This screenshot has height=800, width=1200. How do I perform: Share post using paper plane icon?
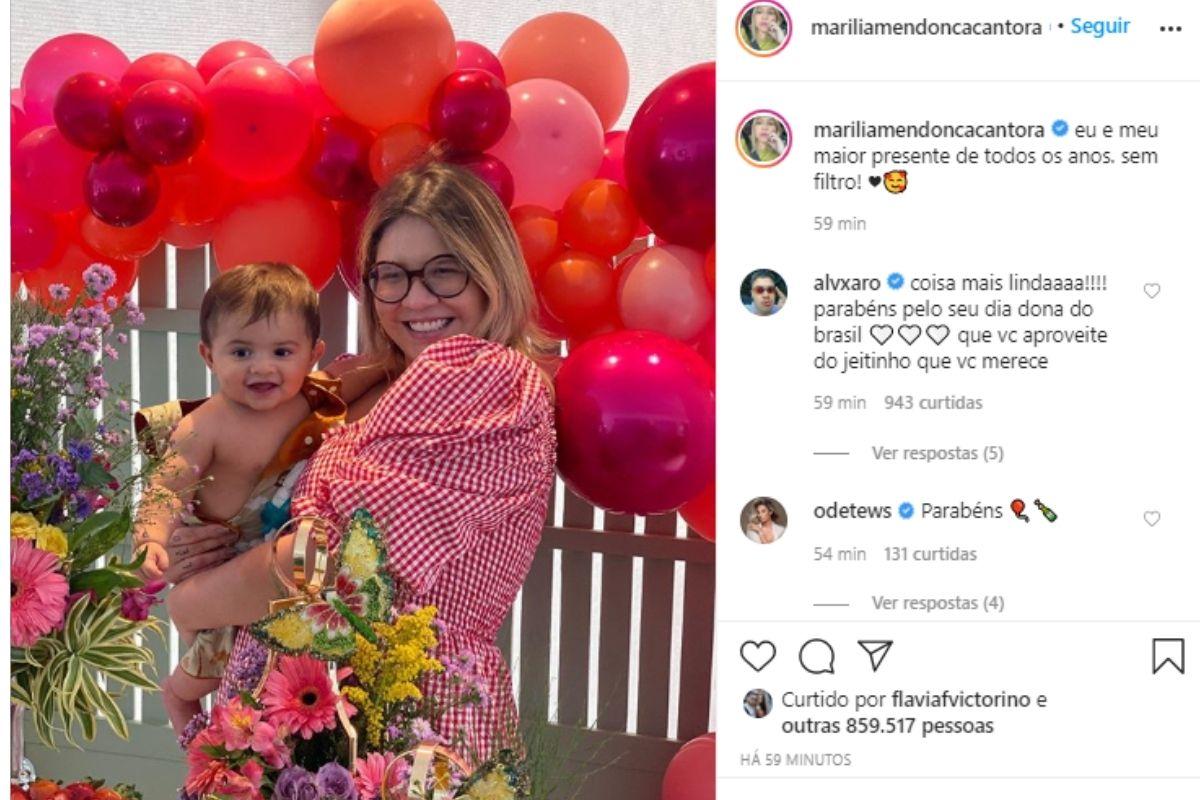(875, 656)
